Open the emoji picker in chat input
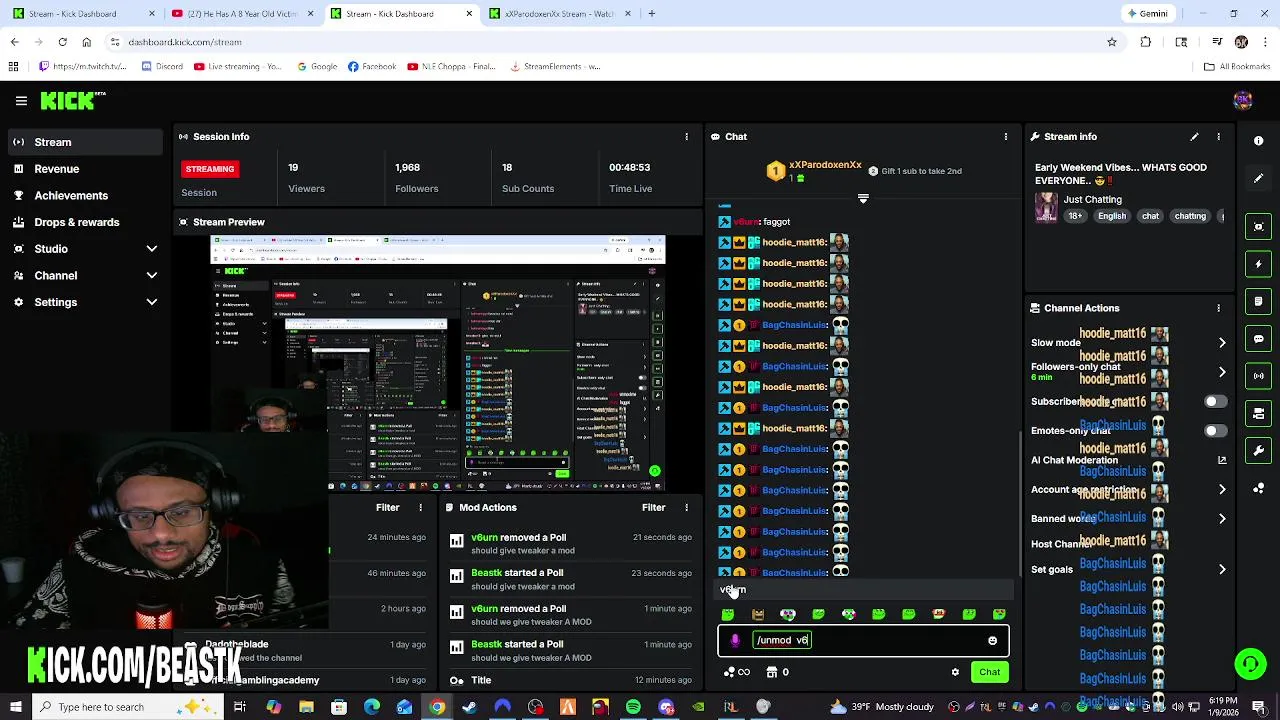 [992, 641]
